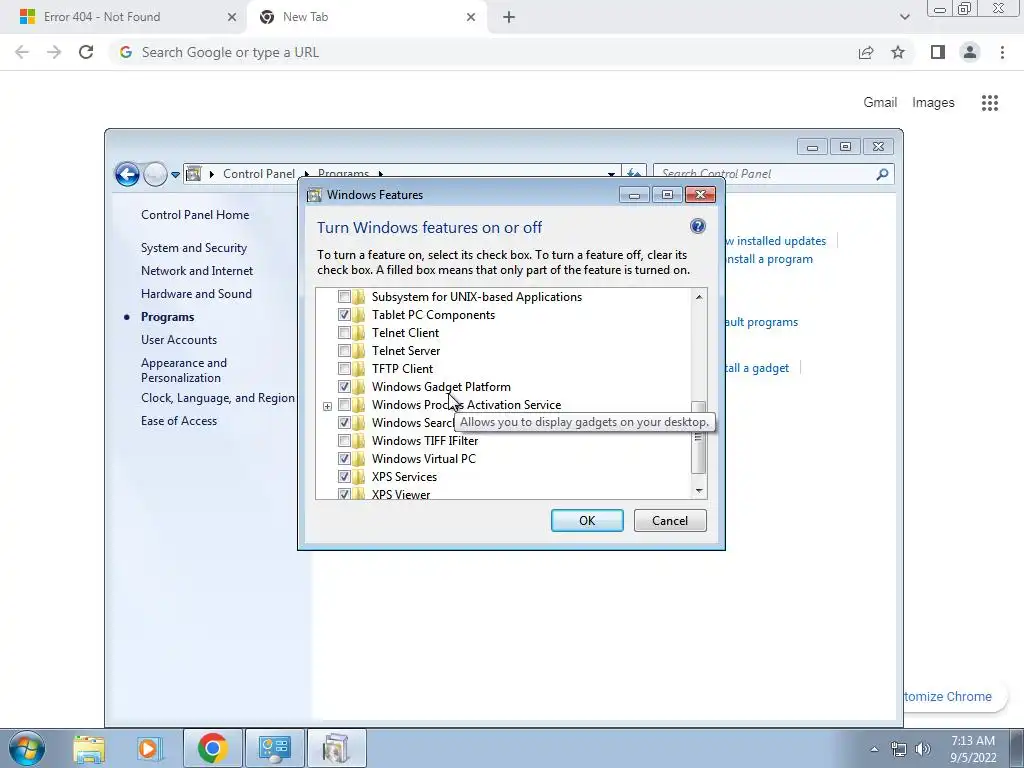Open System and Security category
1024x768 pixels.
(x=194, y=248)
